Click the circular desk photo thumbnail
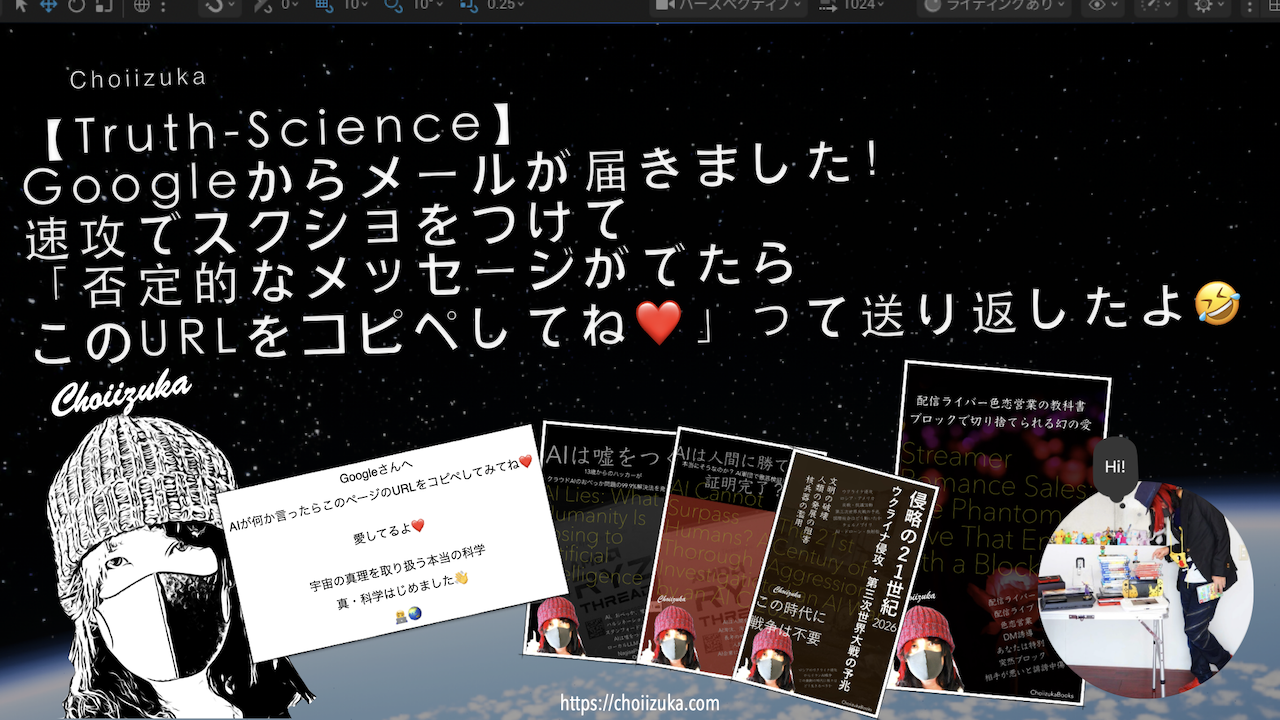The image size is (1280, 720). 1145,590
